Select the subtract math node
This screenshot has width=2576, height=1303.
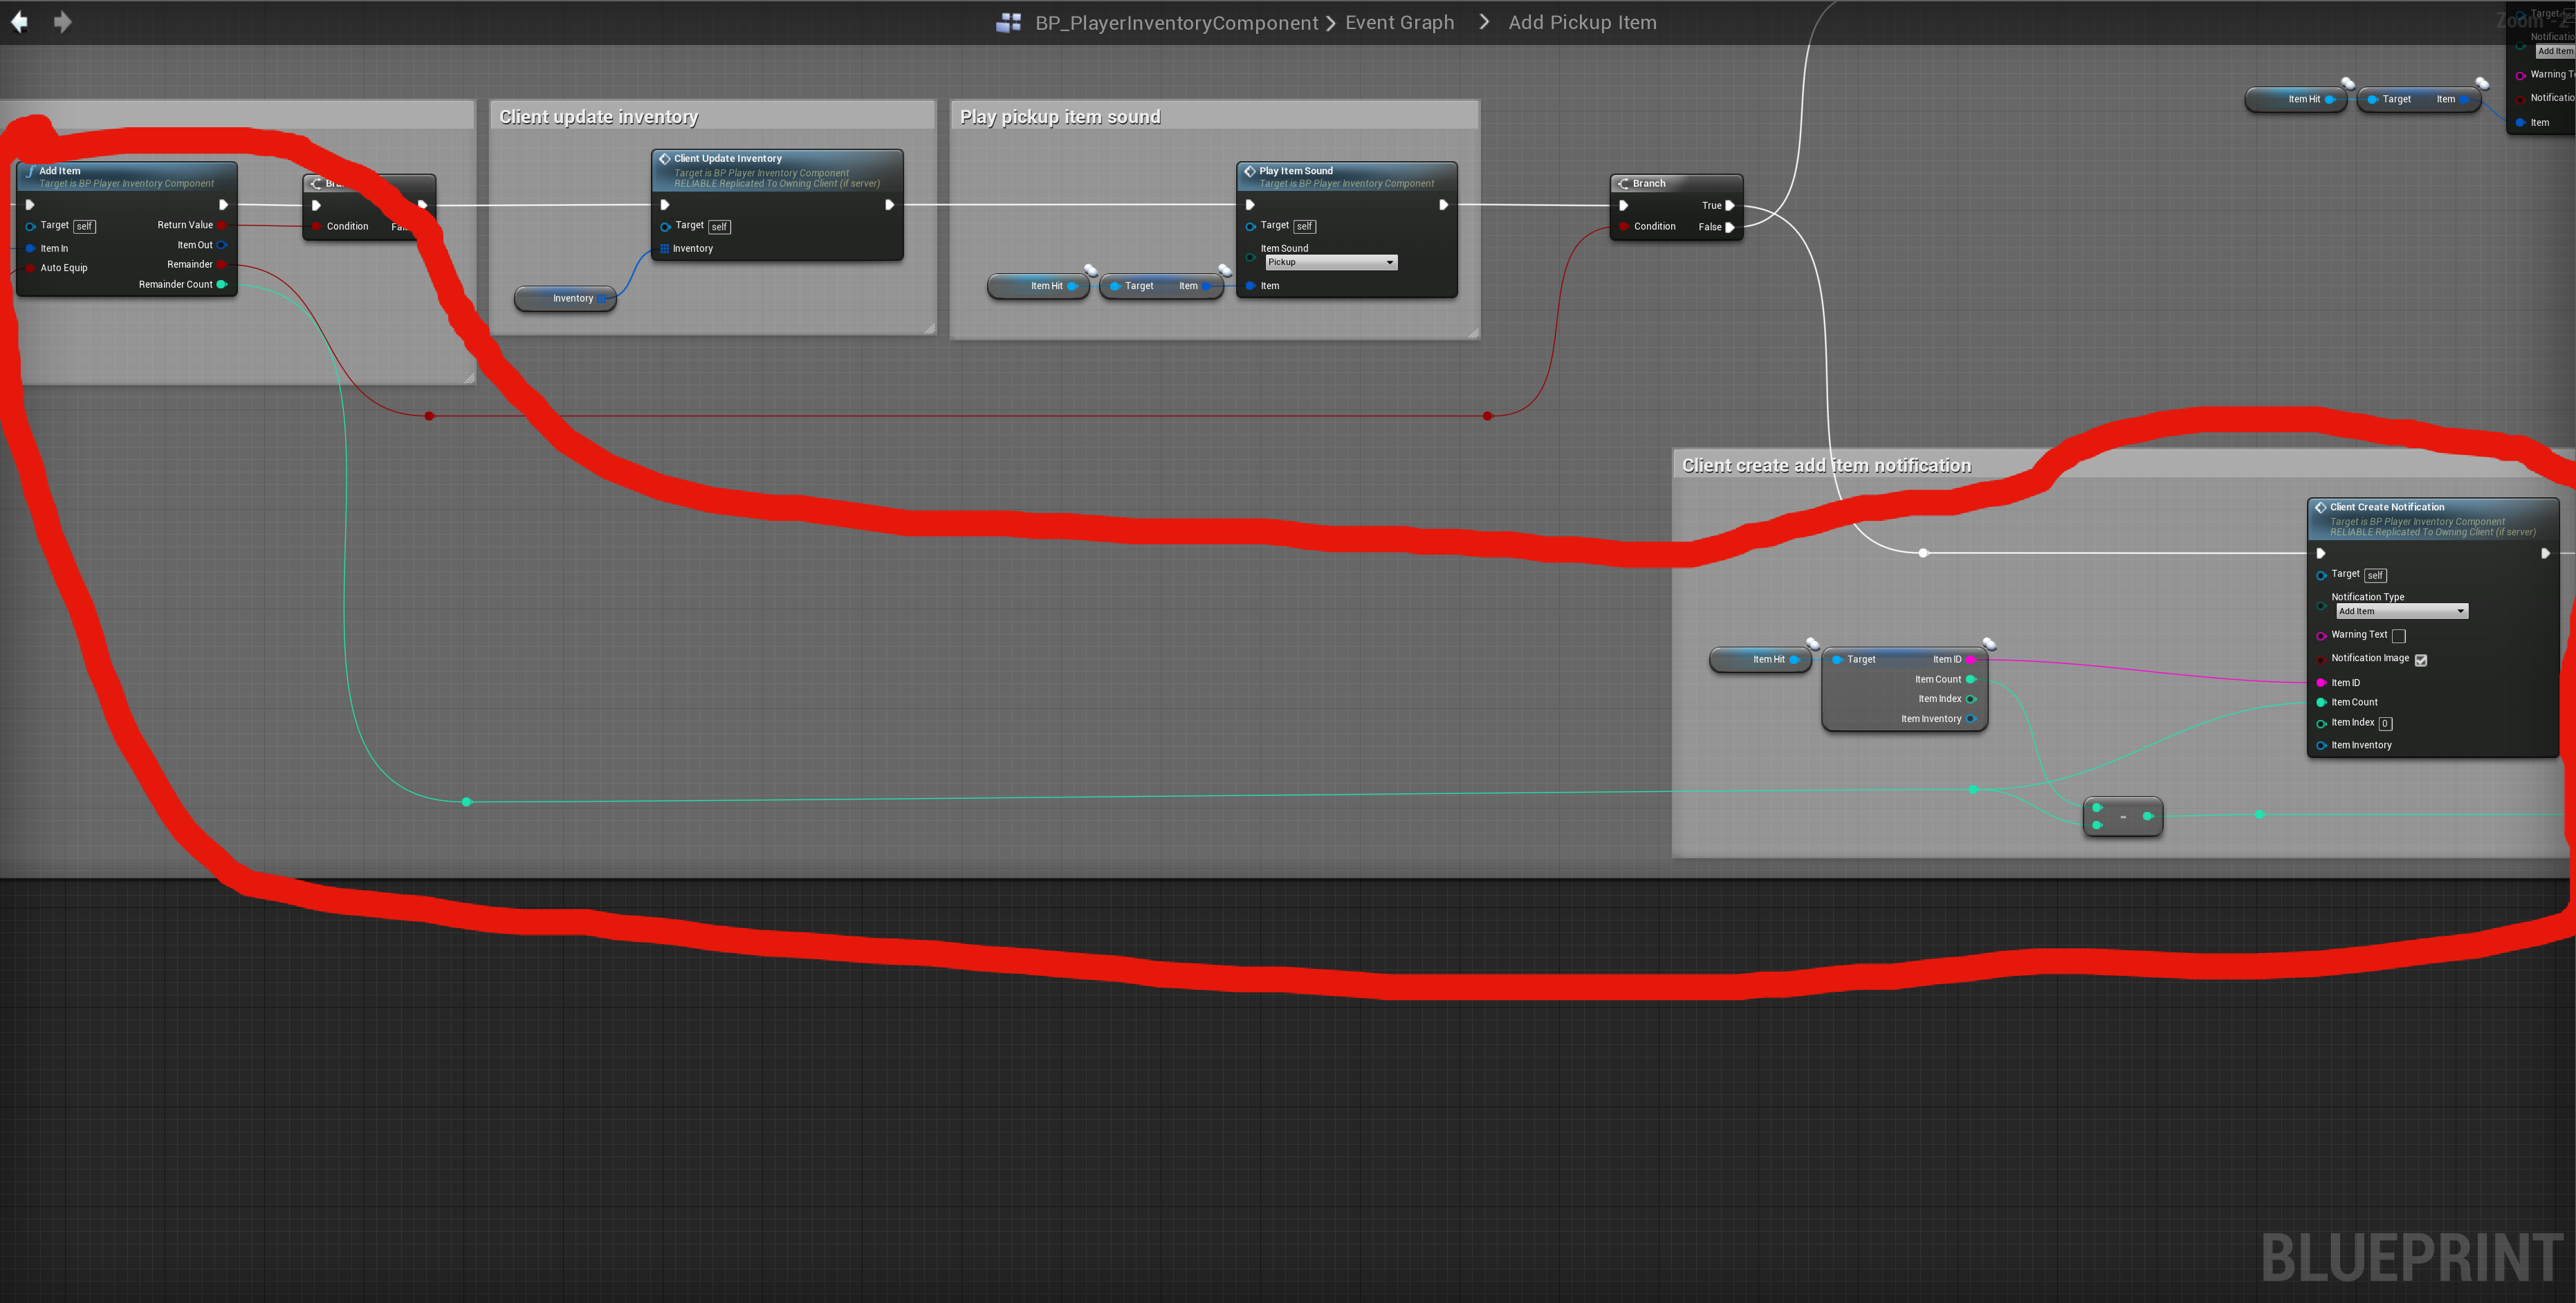click(x=2122, y=817)
